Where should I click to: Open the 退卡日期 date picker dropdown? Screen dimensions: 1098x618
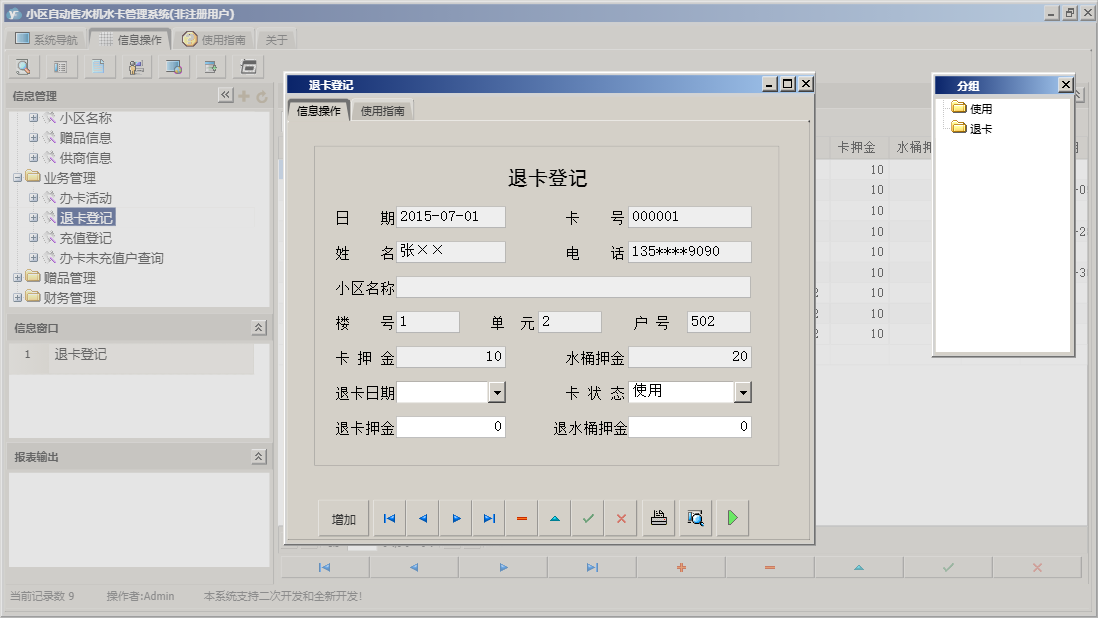(x=497, y=391)
